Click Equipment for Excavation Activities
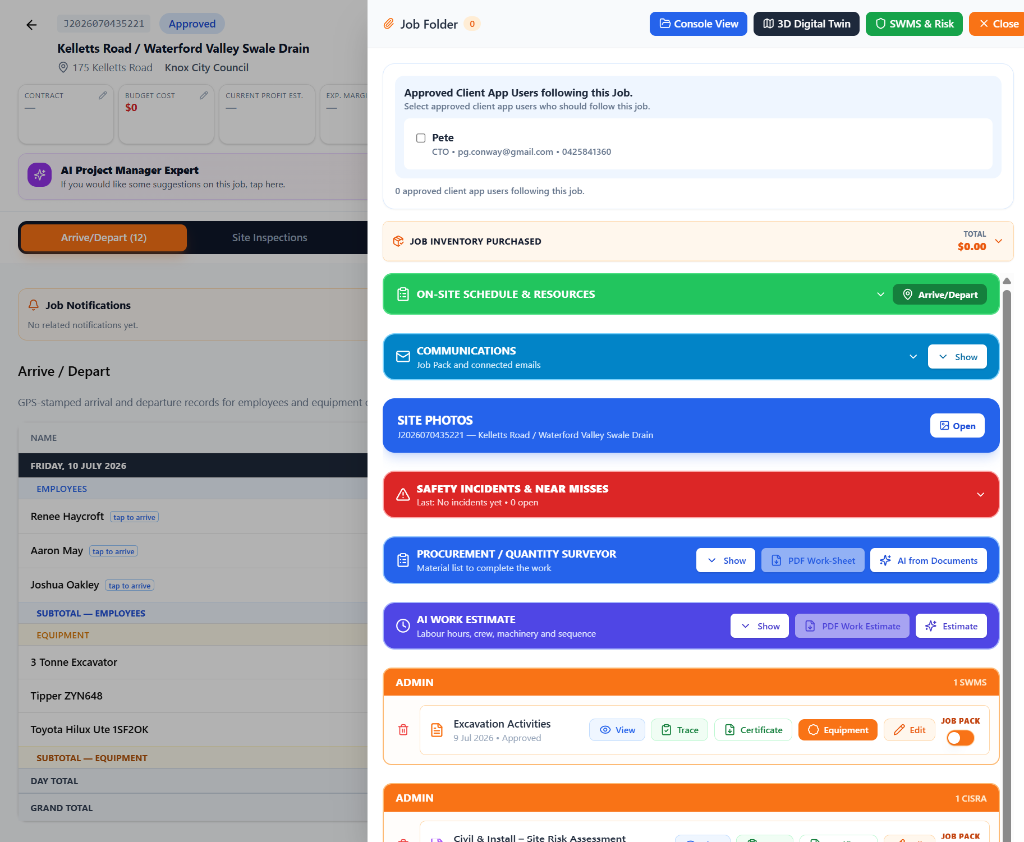Image resolution: width=1024 pixels, height=842 pixels. click(x=838, y=730)
